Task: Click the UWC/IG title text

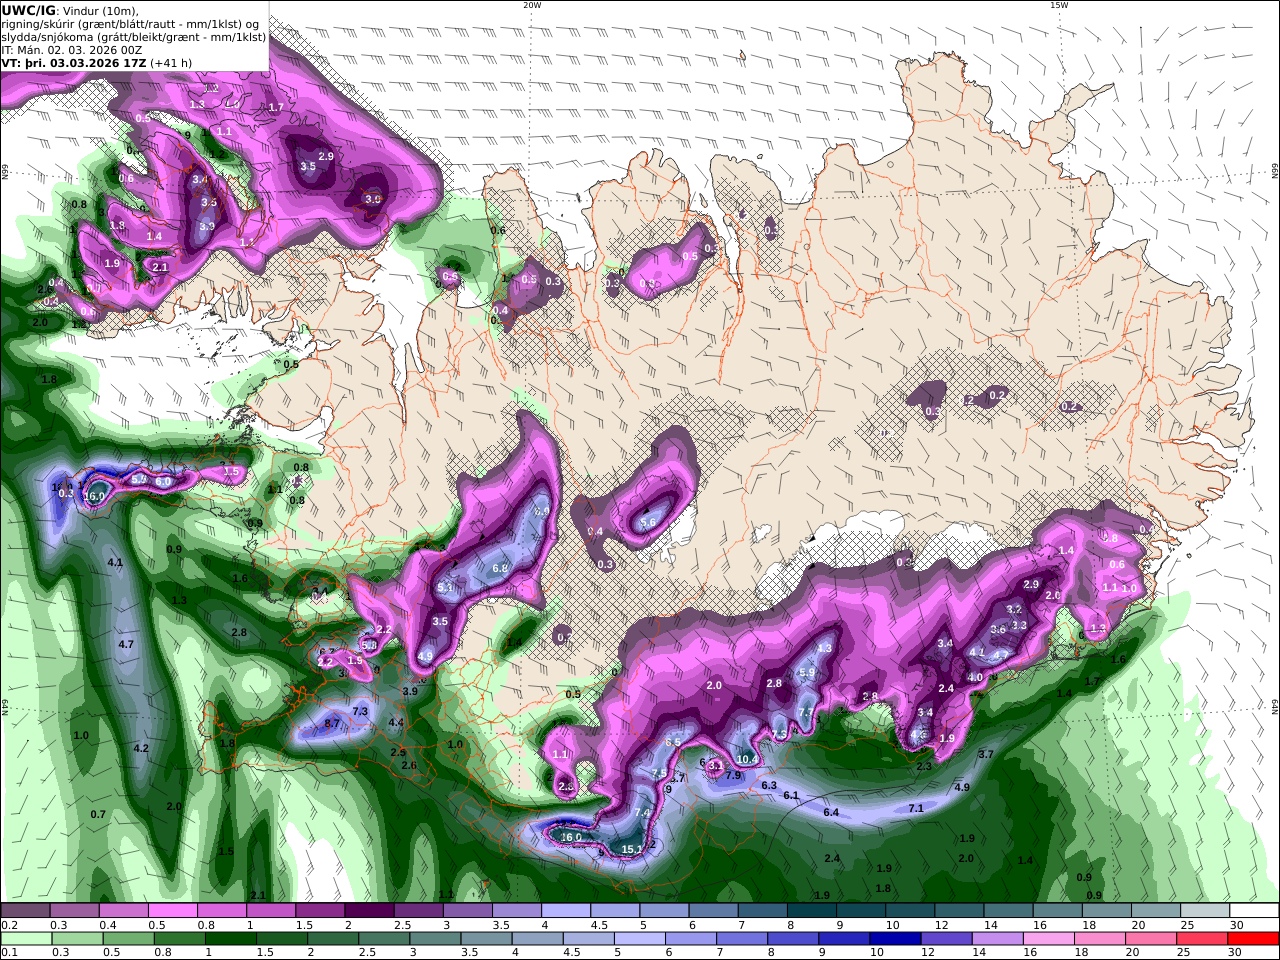Action: point(29,10)
